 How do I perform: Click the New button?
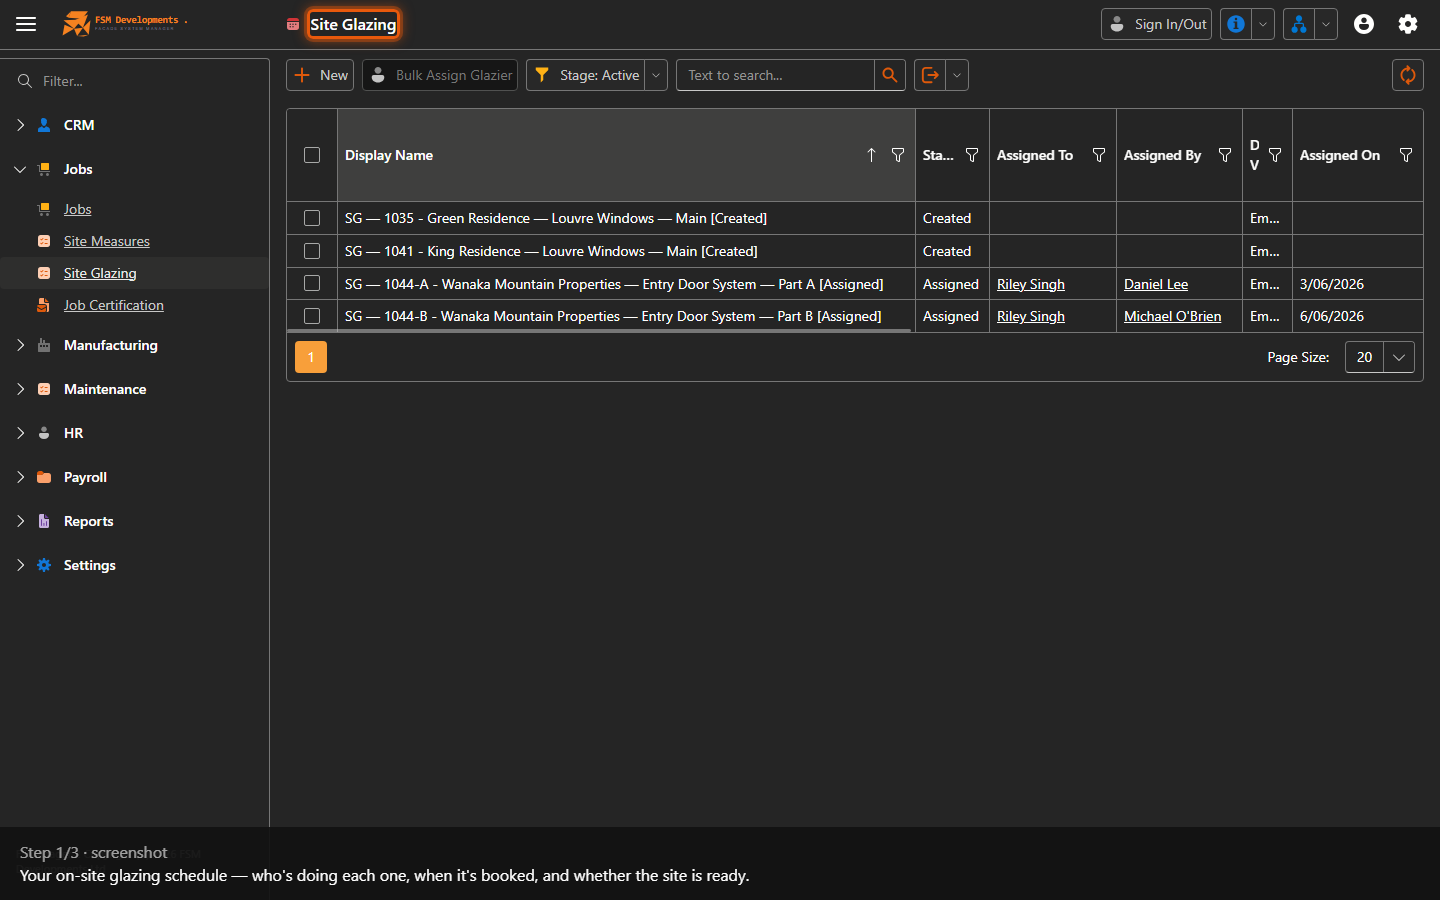[320, 75]
